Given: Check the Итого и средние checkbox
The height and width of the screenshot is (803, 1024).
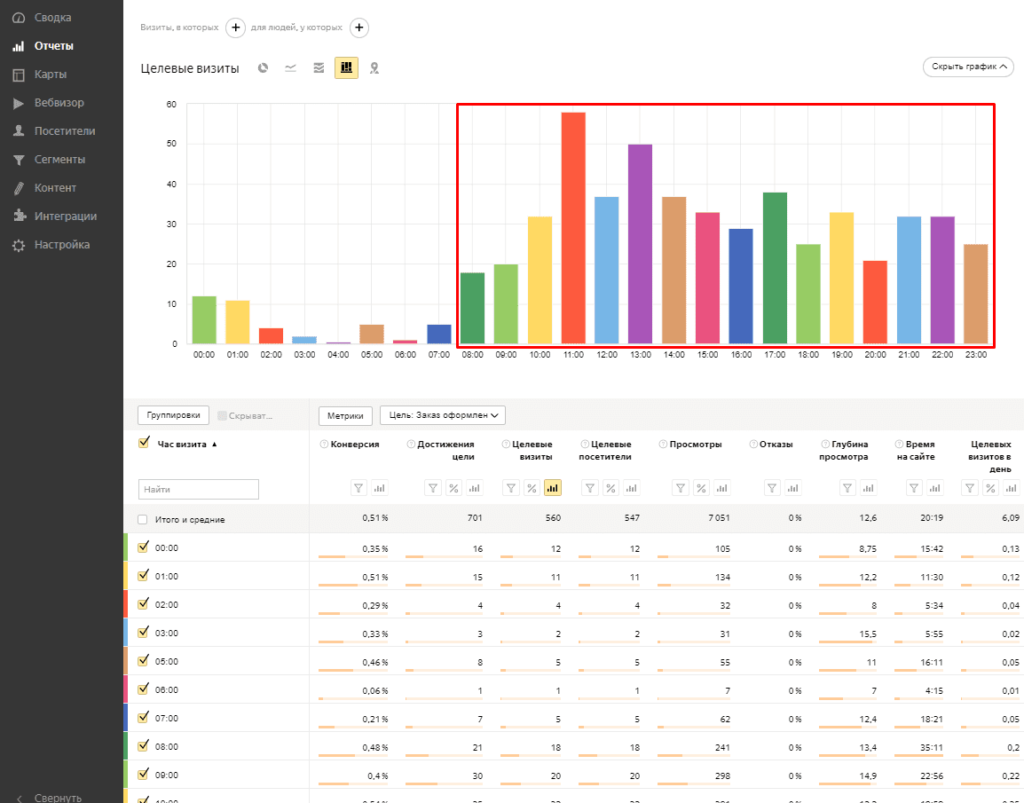Looking at the screenshot, I should 143,520.
